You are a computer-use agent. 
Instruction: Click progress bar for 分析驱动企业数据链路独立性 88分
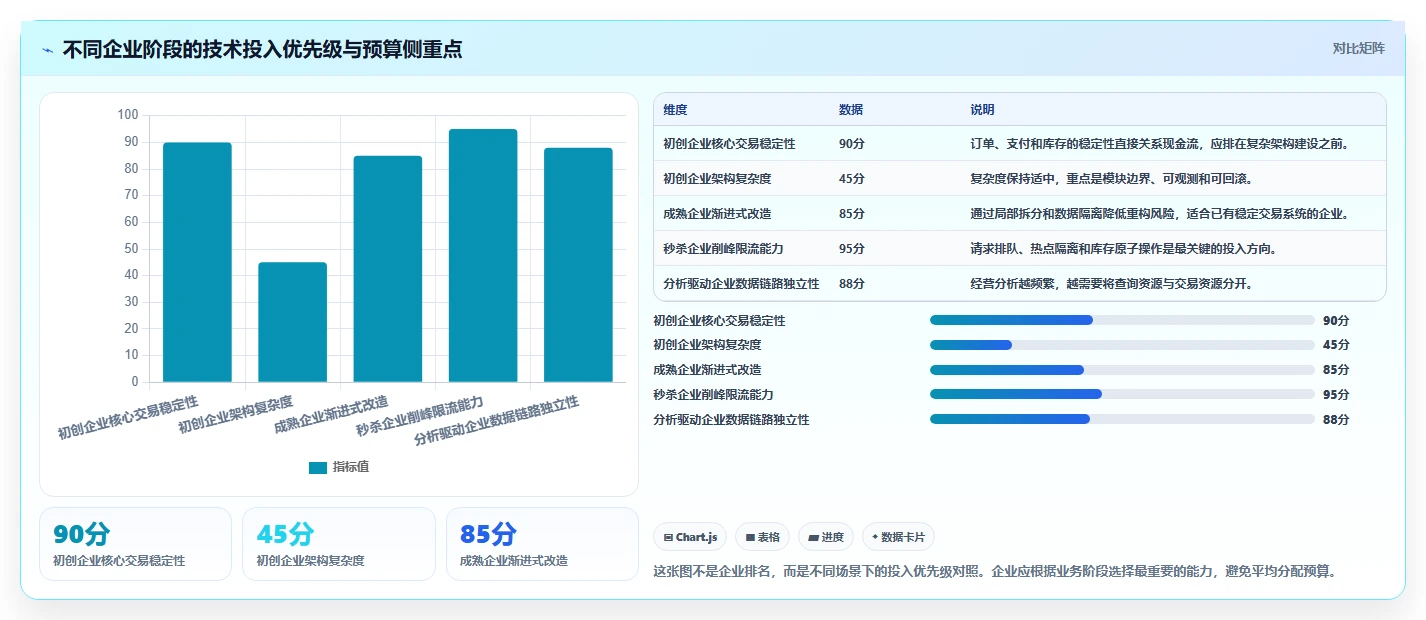(x=1122, y=419)
